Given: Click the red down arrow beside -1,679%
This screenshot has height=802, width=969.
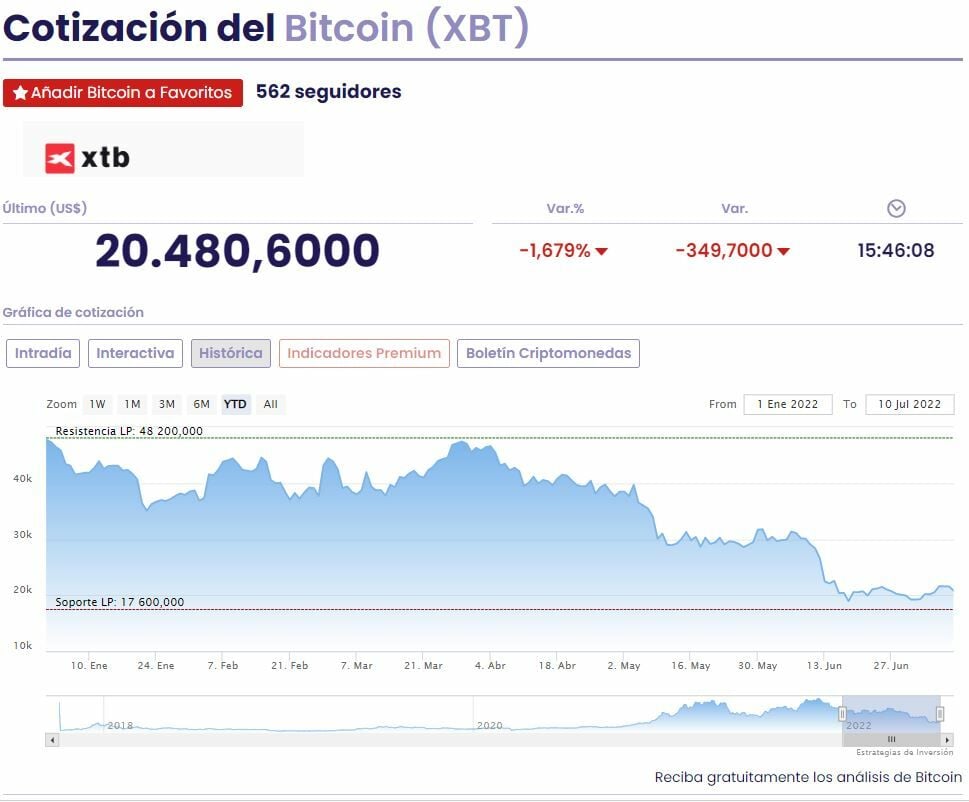Looking at the screenshot, I should pyautogui.click(x=602, y=251).
